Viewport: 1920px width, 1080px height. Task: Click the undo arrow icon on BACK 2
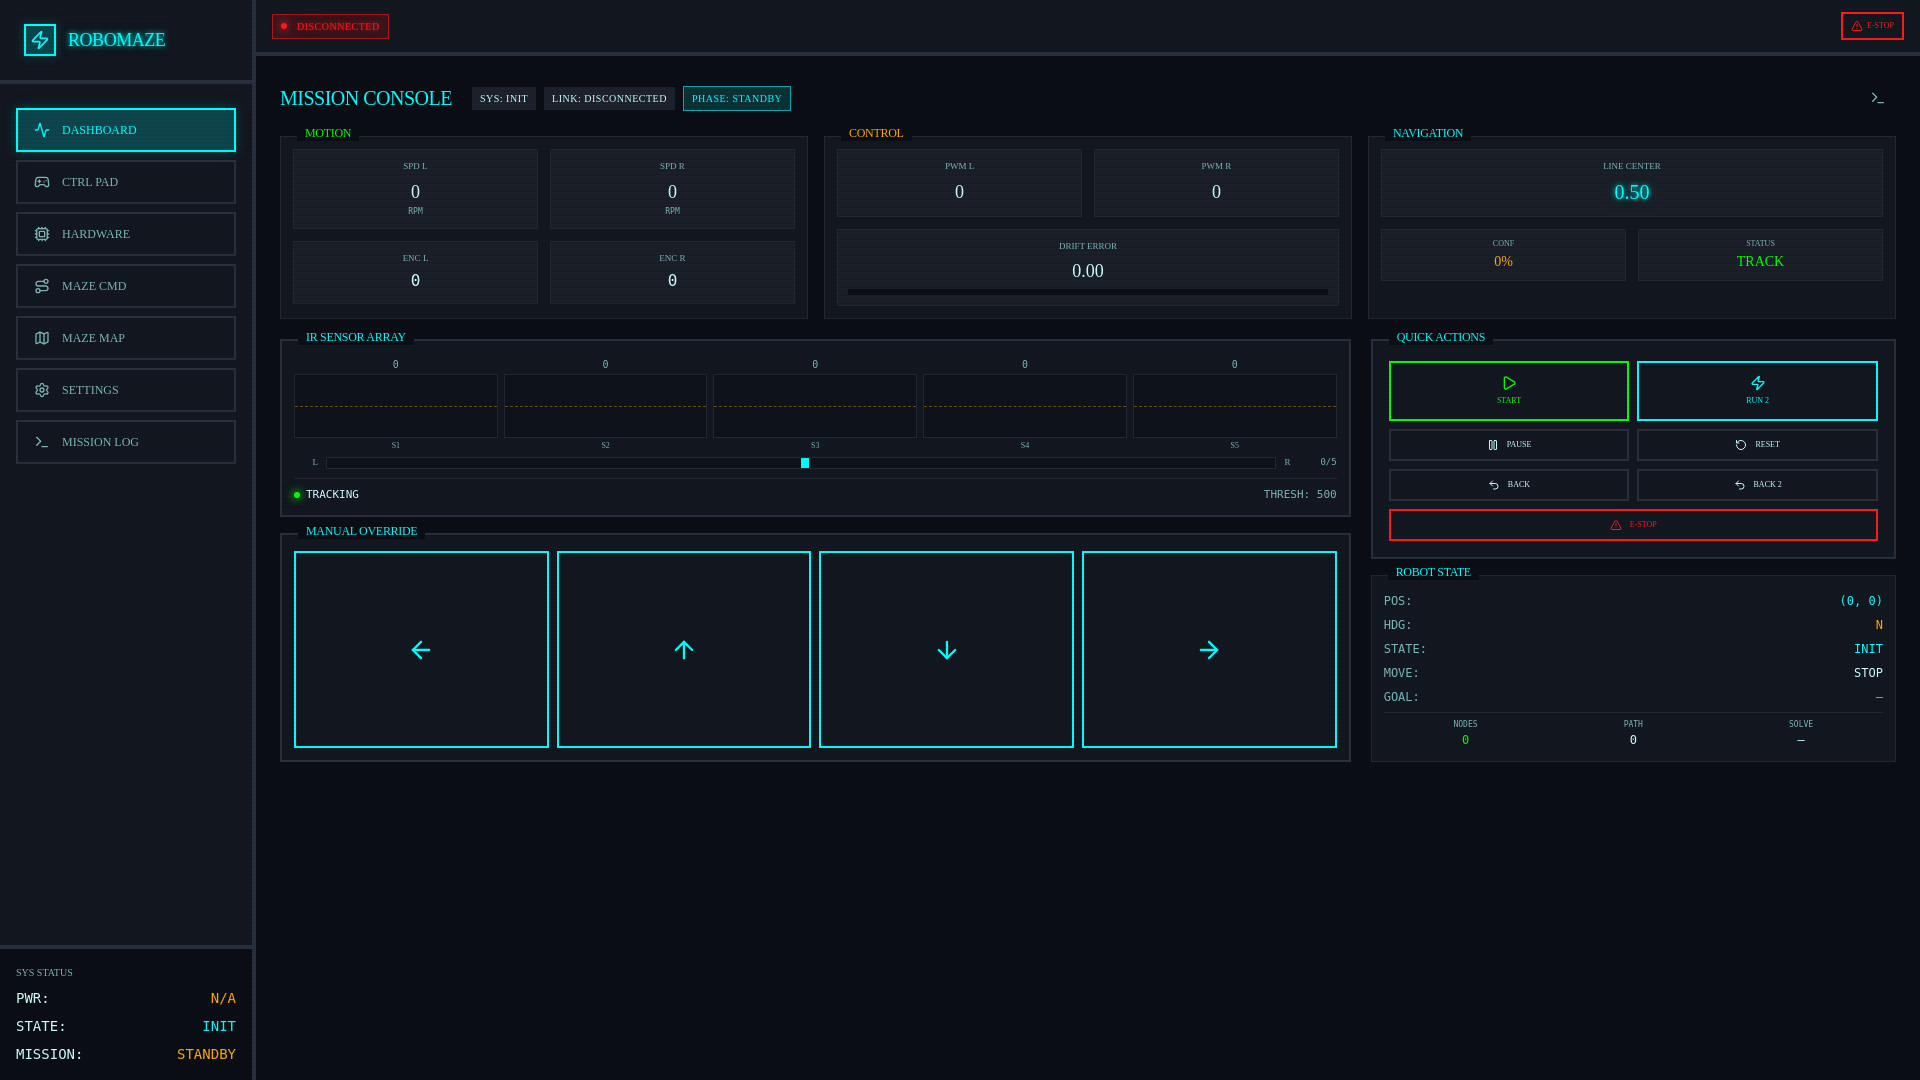pyautogui.click(x=1740, y=485)
